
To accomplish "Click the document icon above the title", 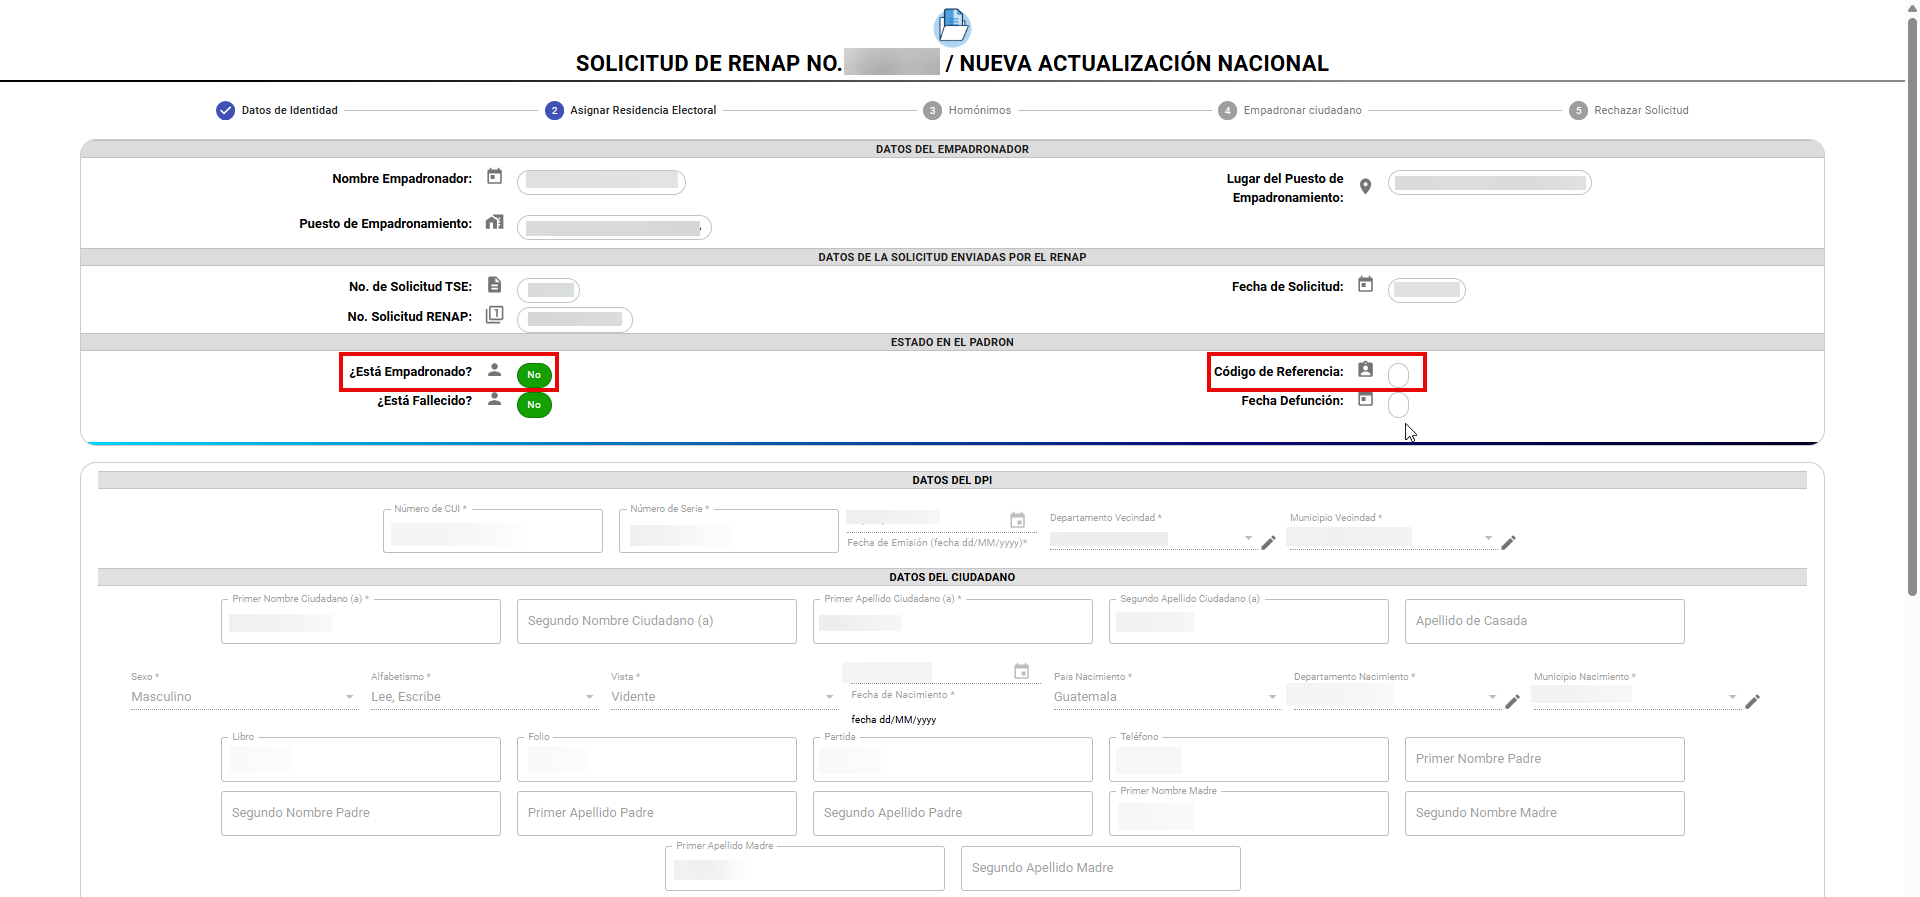I will coord(952,26).
